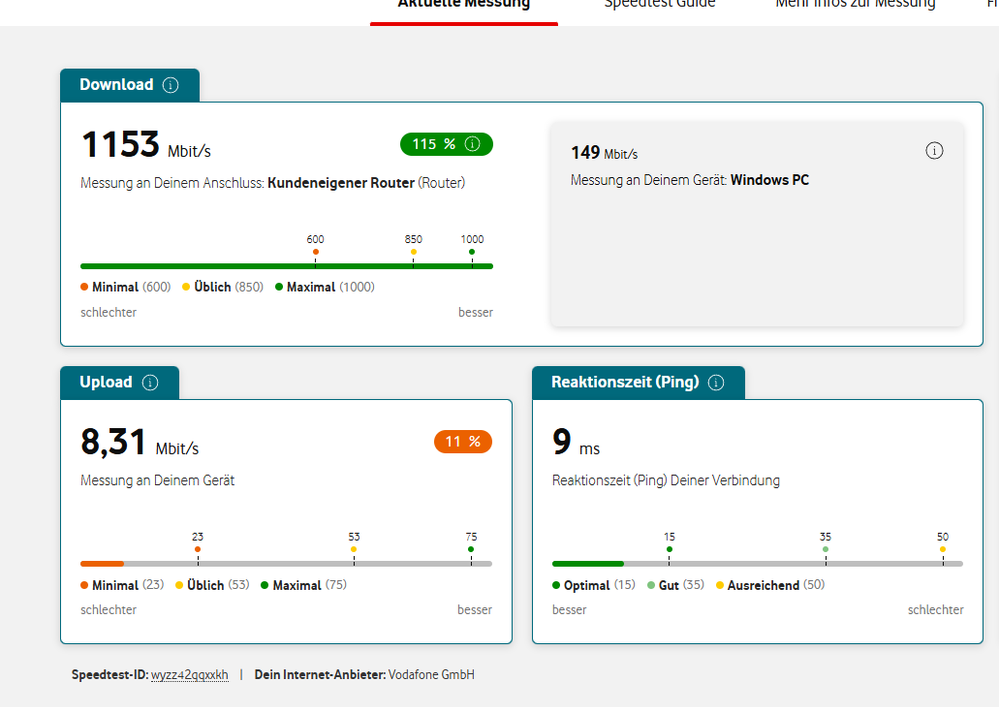Click the 1000 marker on download bar
The width and height of the screenshot is (999, 707).
pos(472,252)
